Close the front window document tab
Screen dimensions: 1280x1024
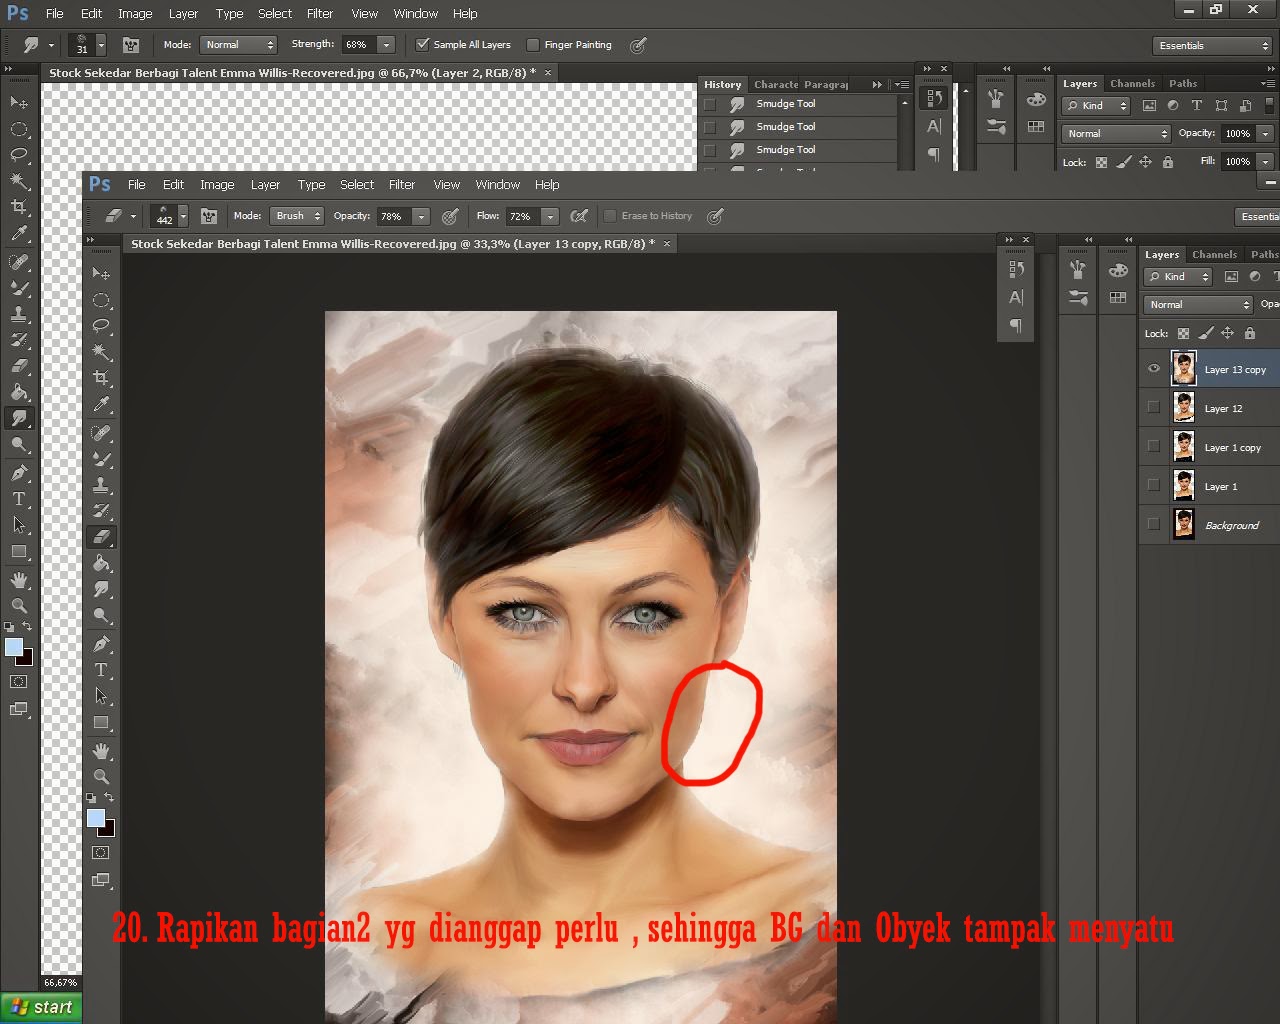click(x=668, y=243)
